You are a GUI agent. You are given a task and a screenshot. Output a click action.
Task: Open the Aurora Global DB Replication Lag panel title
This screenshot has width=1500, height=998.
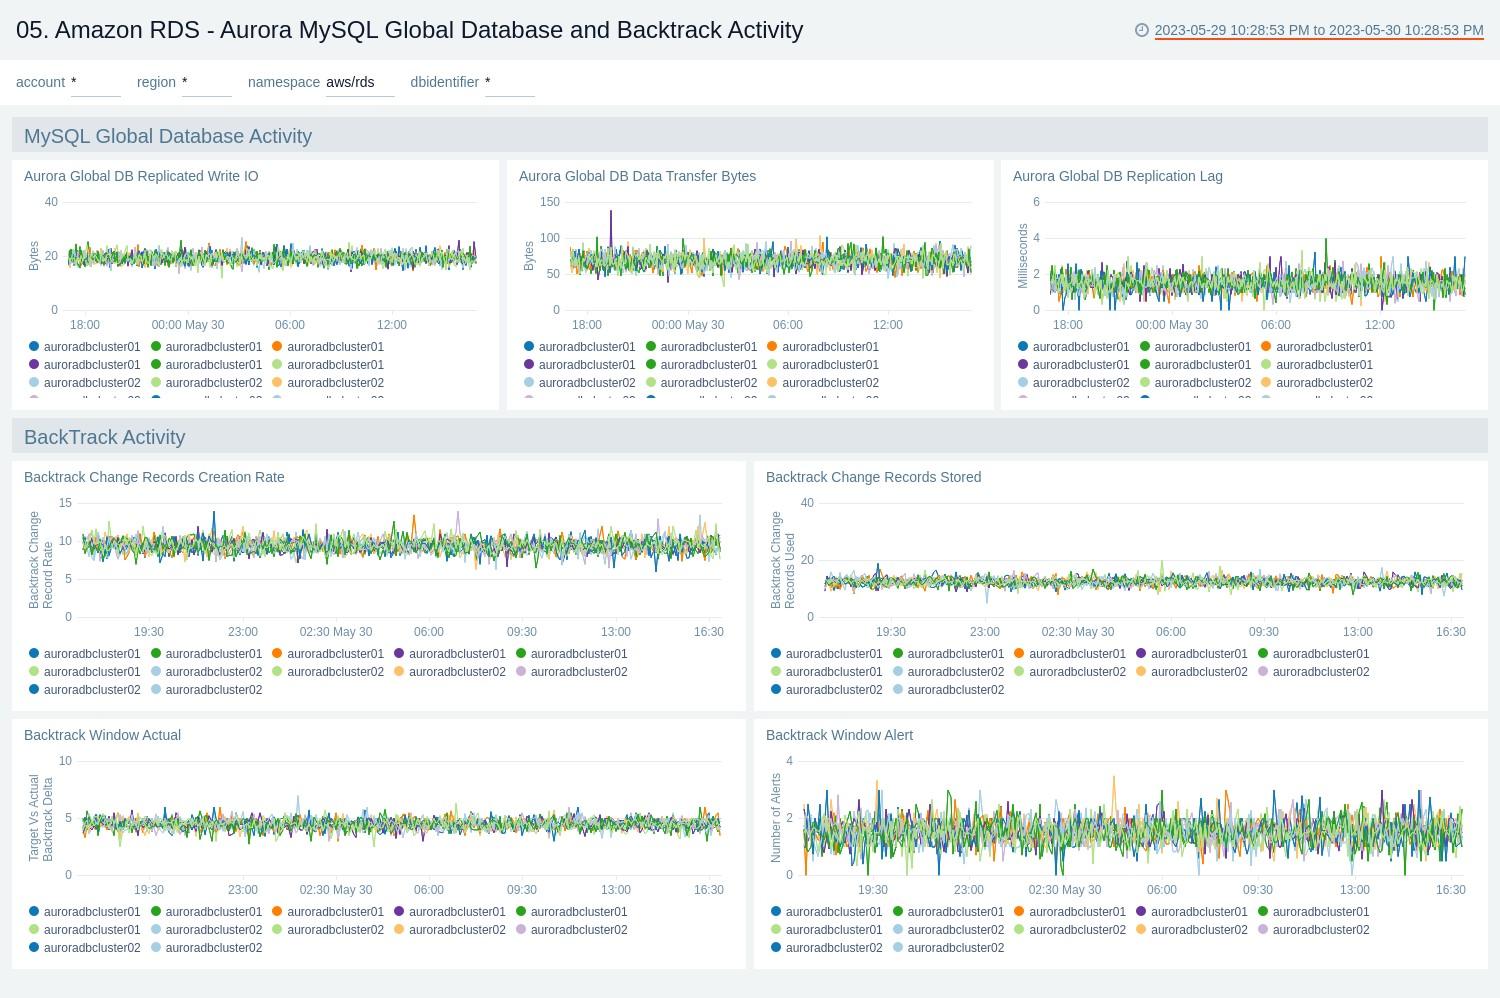point(1118,176)
